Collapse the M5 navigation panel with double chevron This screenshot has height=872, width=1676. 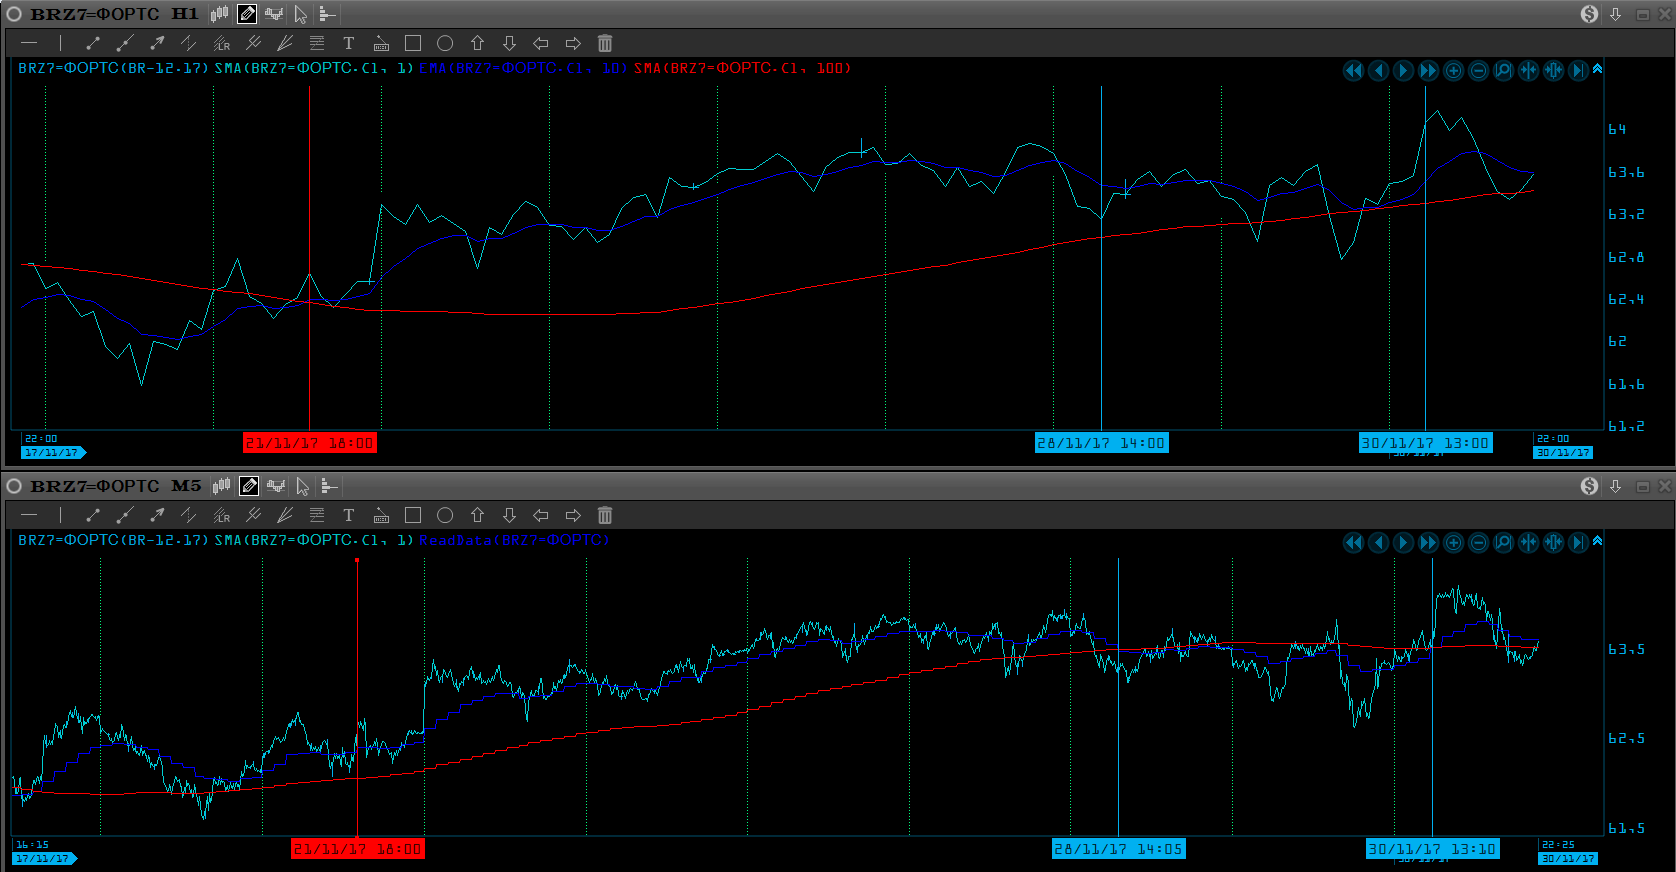[1597, 541]
